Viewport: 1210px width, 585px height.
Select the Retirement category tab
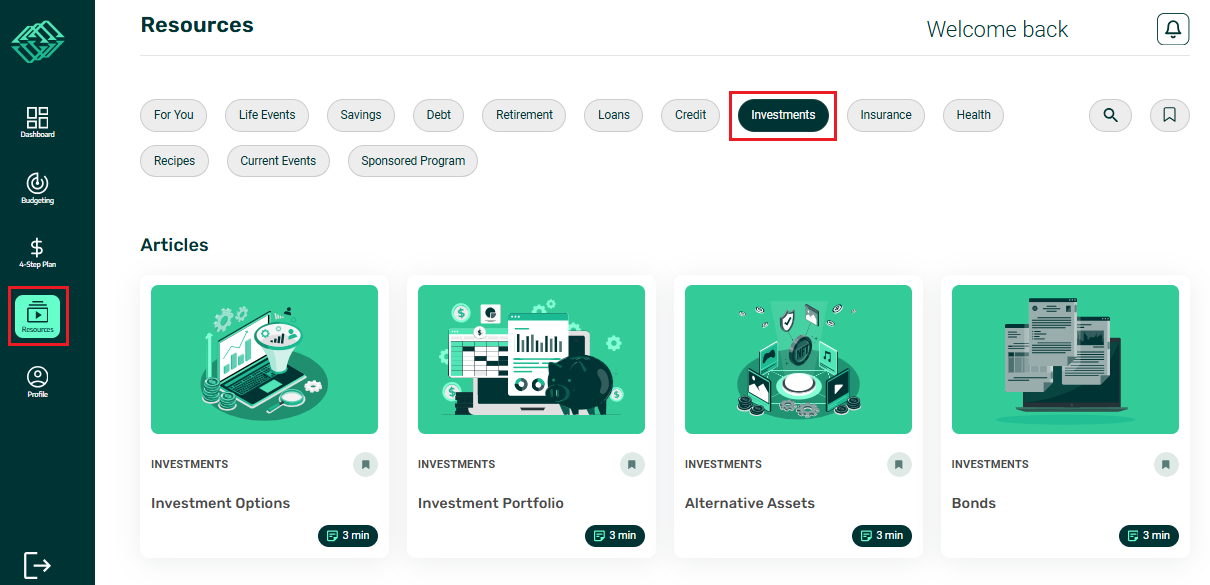click(524, 115)
